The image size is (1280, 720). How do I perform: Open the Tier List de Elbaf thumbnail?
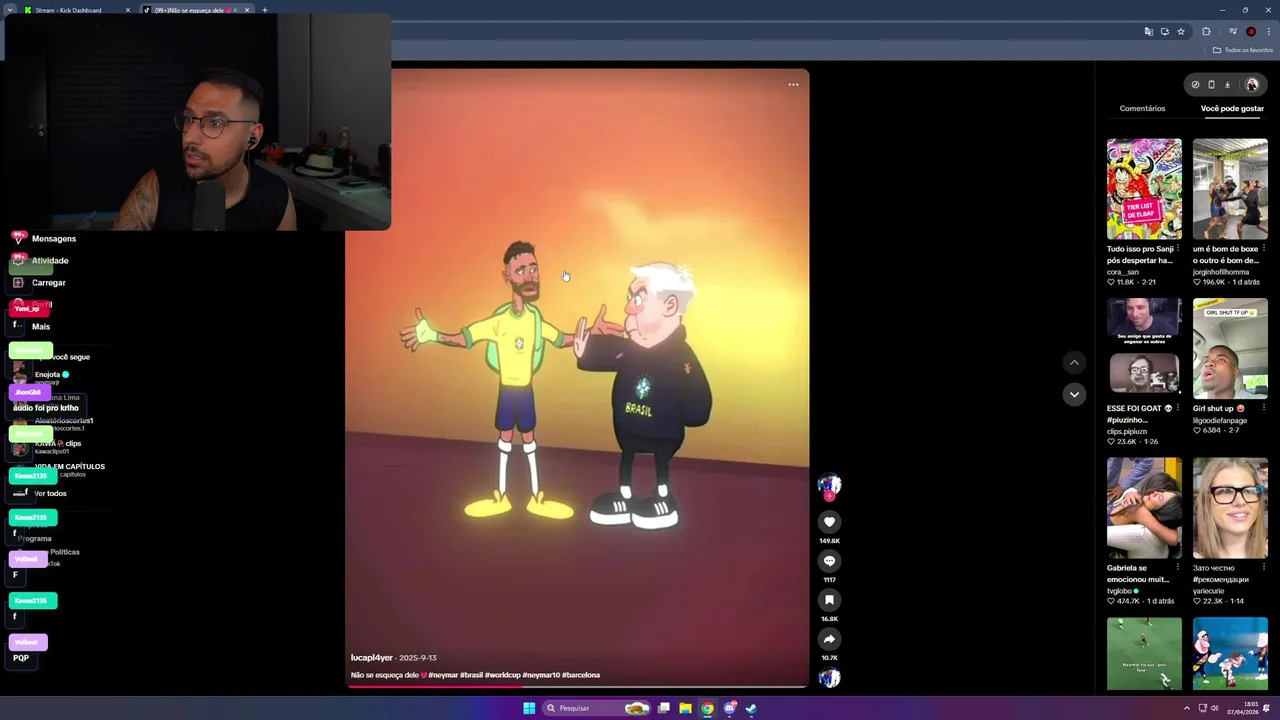1144,188
